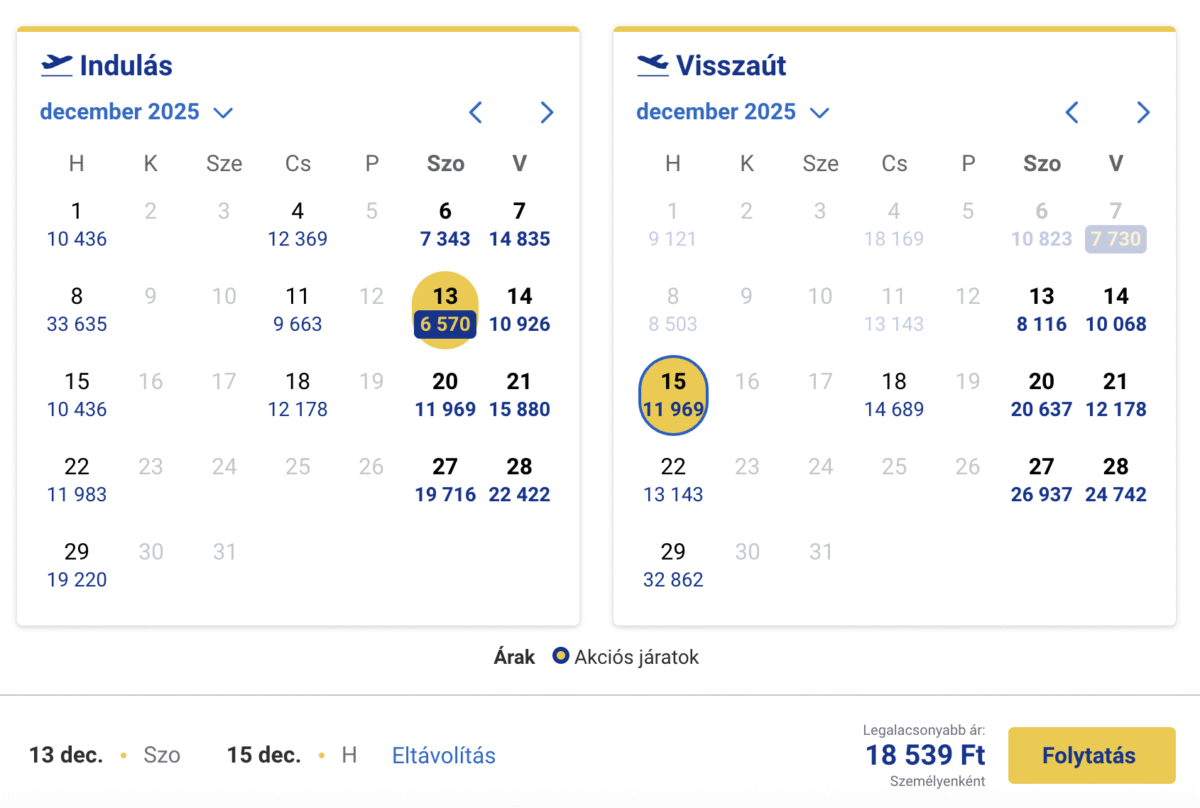Screen dimensions: 1200x808
Task: Click the departure plane icon beside Indulás
Action: (x=57, y=66)
